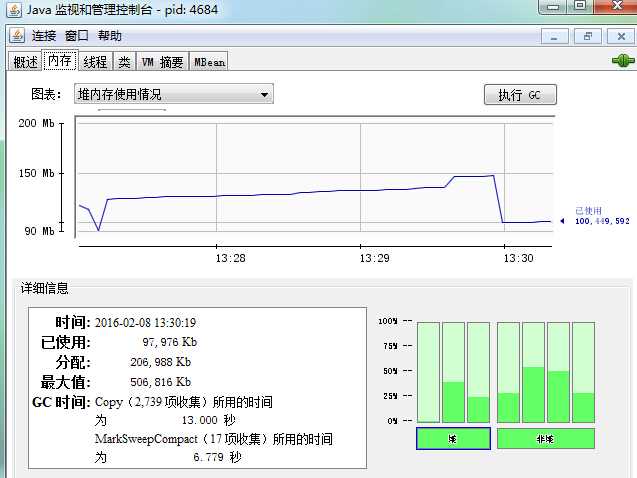
Task: Click the 最大值: label
Action: 65,382
